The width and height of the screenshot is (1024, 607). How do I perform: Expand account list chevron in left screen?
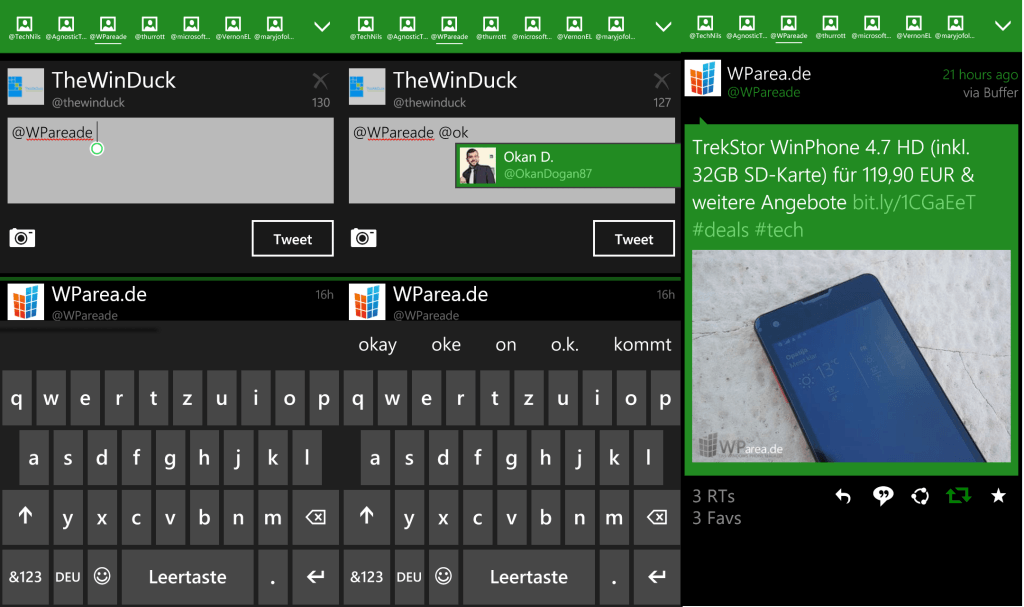point(322,27)
